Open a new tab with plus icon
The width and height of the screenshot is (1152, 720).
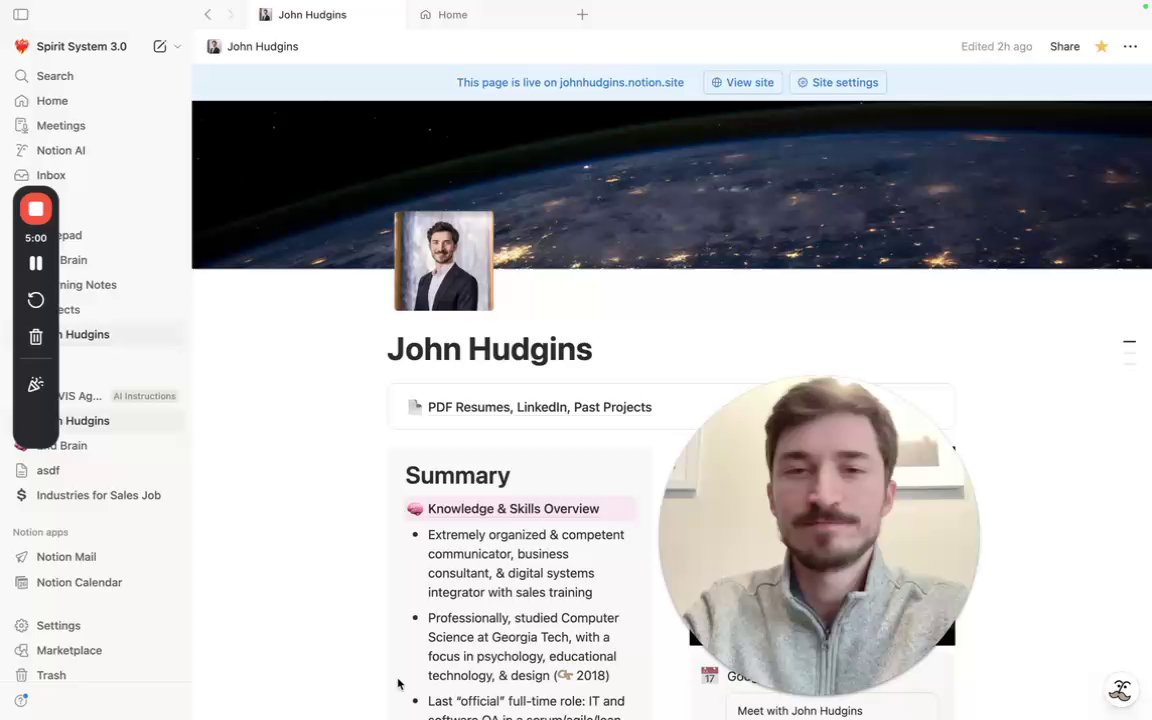point(582,14)
